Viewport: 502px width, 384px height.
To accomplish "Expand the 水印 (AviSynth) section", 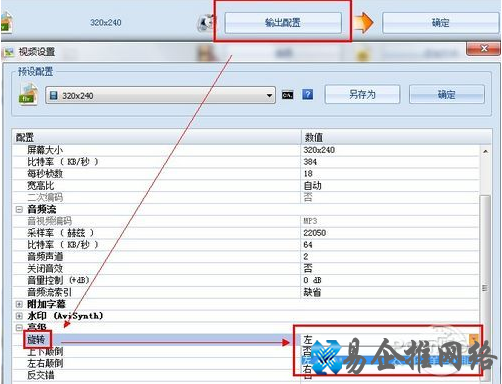I will 19,316.
